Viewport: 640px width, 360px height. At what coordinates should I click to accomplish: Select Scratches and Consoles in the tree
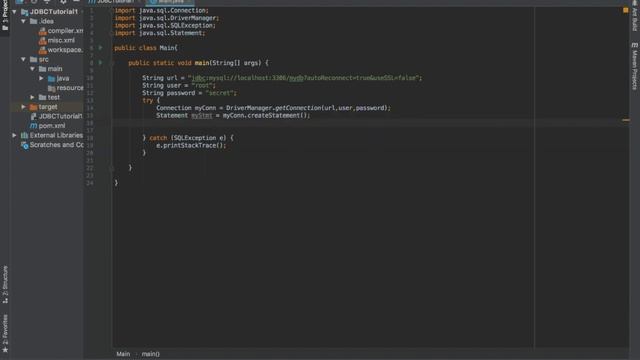click(56, 145)
